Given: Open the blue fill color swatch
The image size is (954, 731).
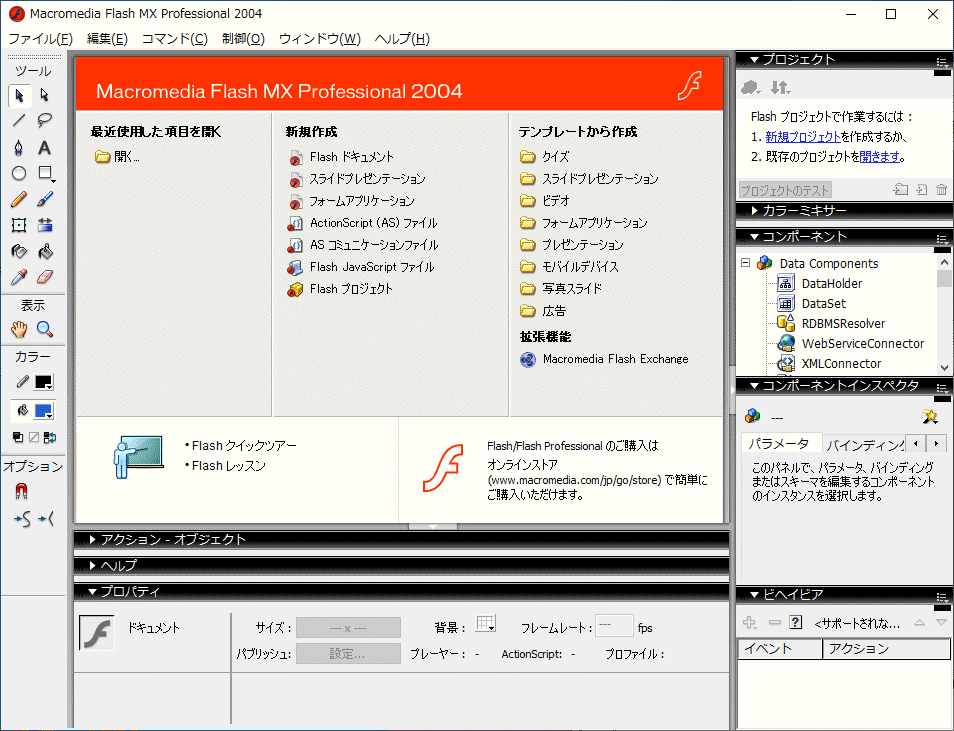Looking at the screenshot, I should point(43,411).
